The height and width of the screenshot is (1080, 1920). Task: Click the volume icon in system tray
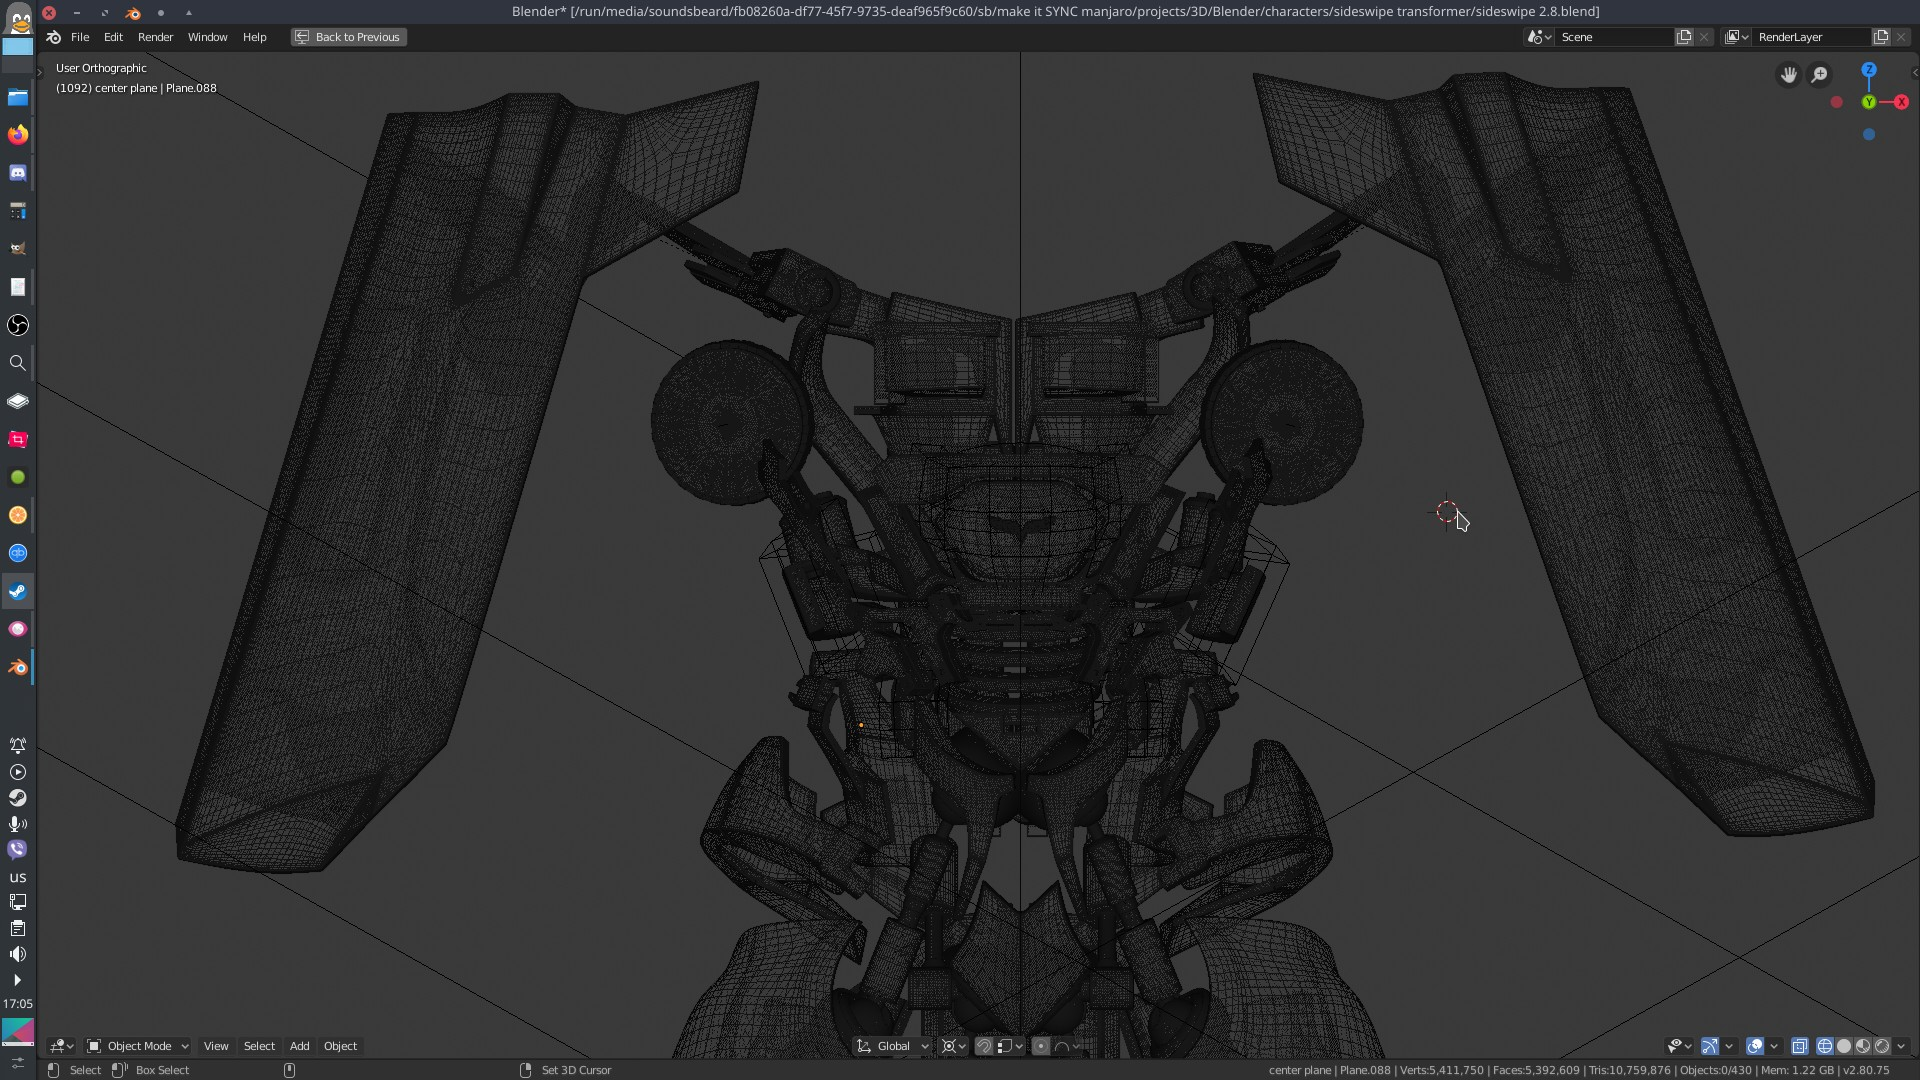coord(18,954)
